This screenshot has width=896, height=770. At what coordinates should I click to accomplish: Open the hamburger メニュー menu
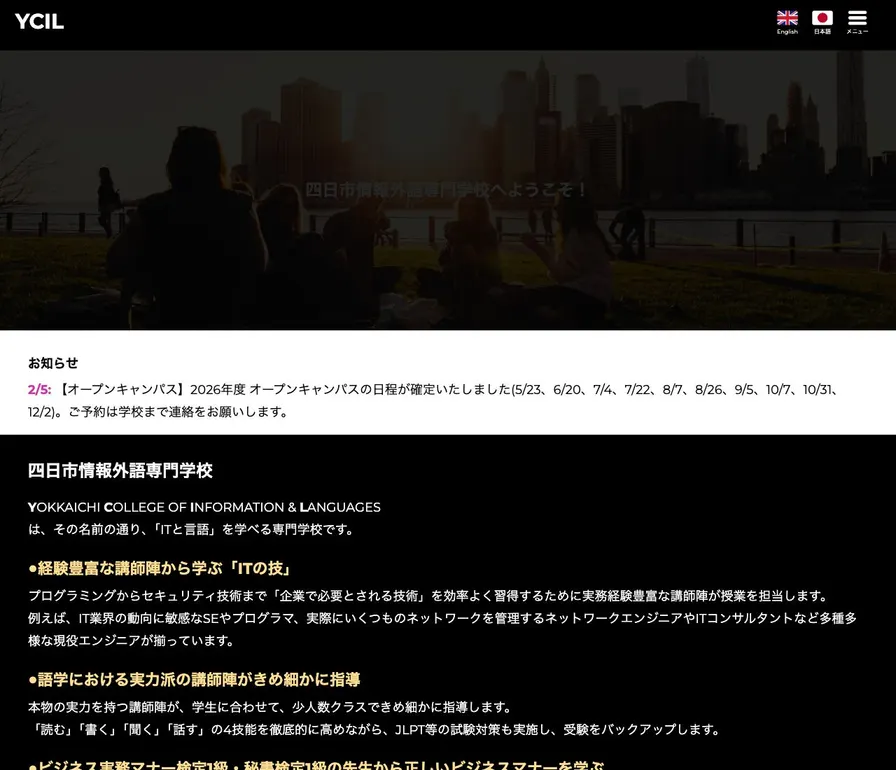pyautogui.click(x=857, y=22)
